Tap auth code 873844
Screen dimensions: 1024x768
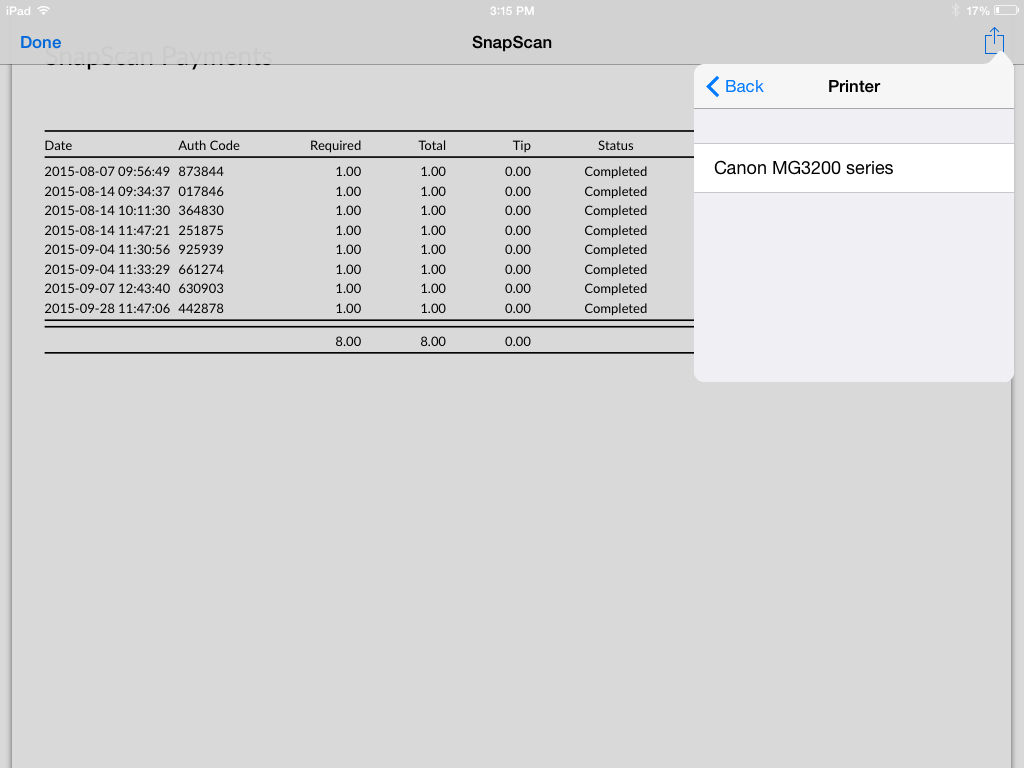click(x=201, y=172)
